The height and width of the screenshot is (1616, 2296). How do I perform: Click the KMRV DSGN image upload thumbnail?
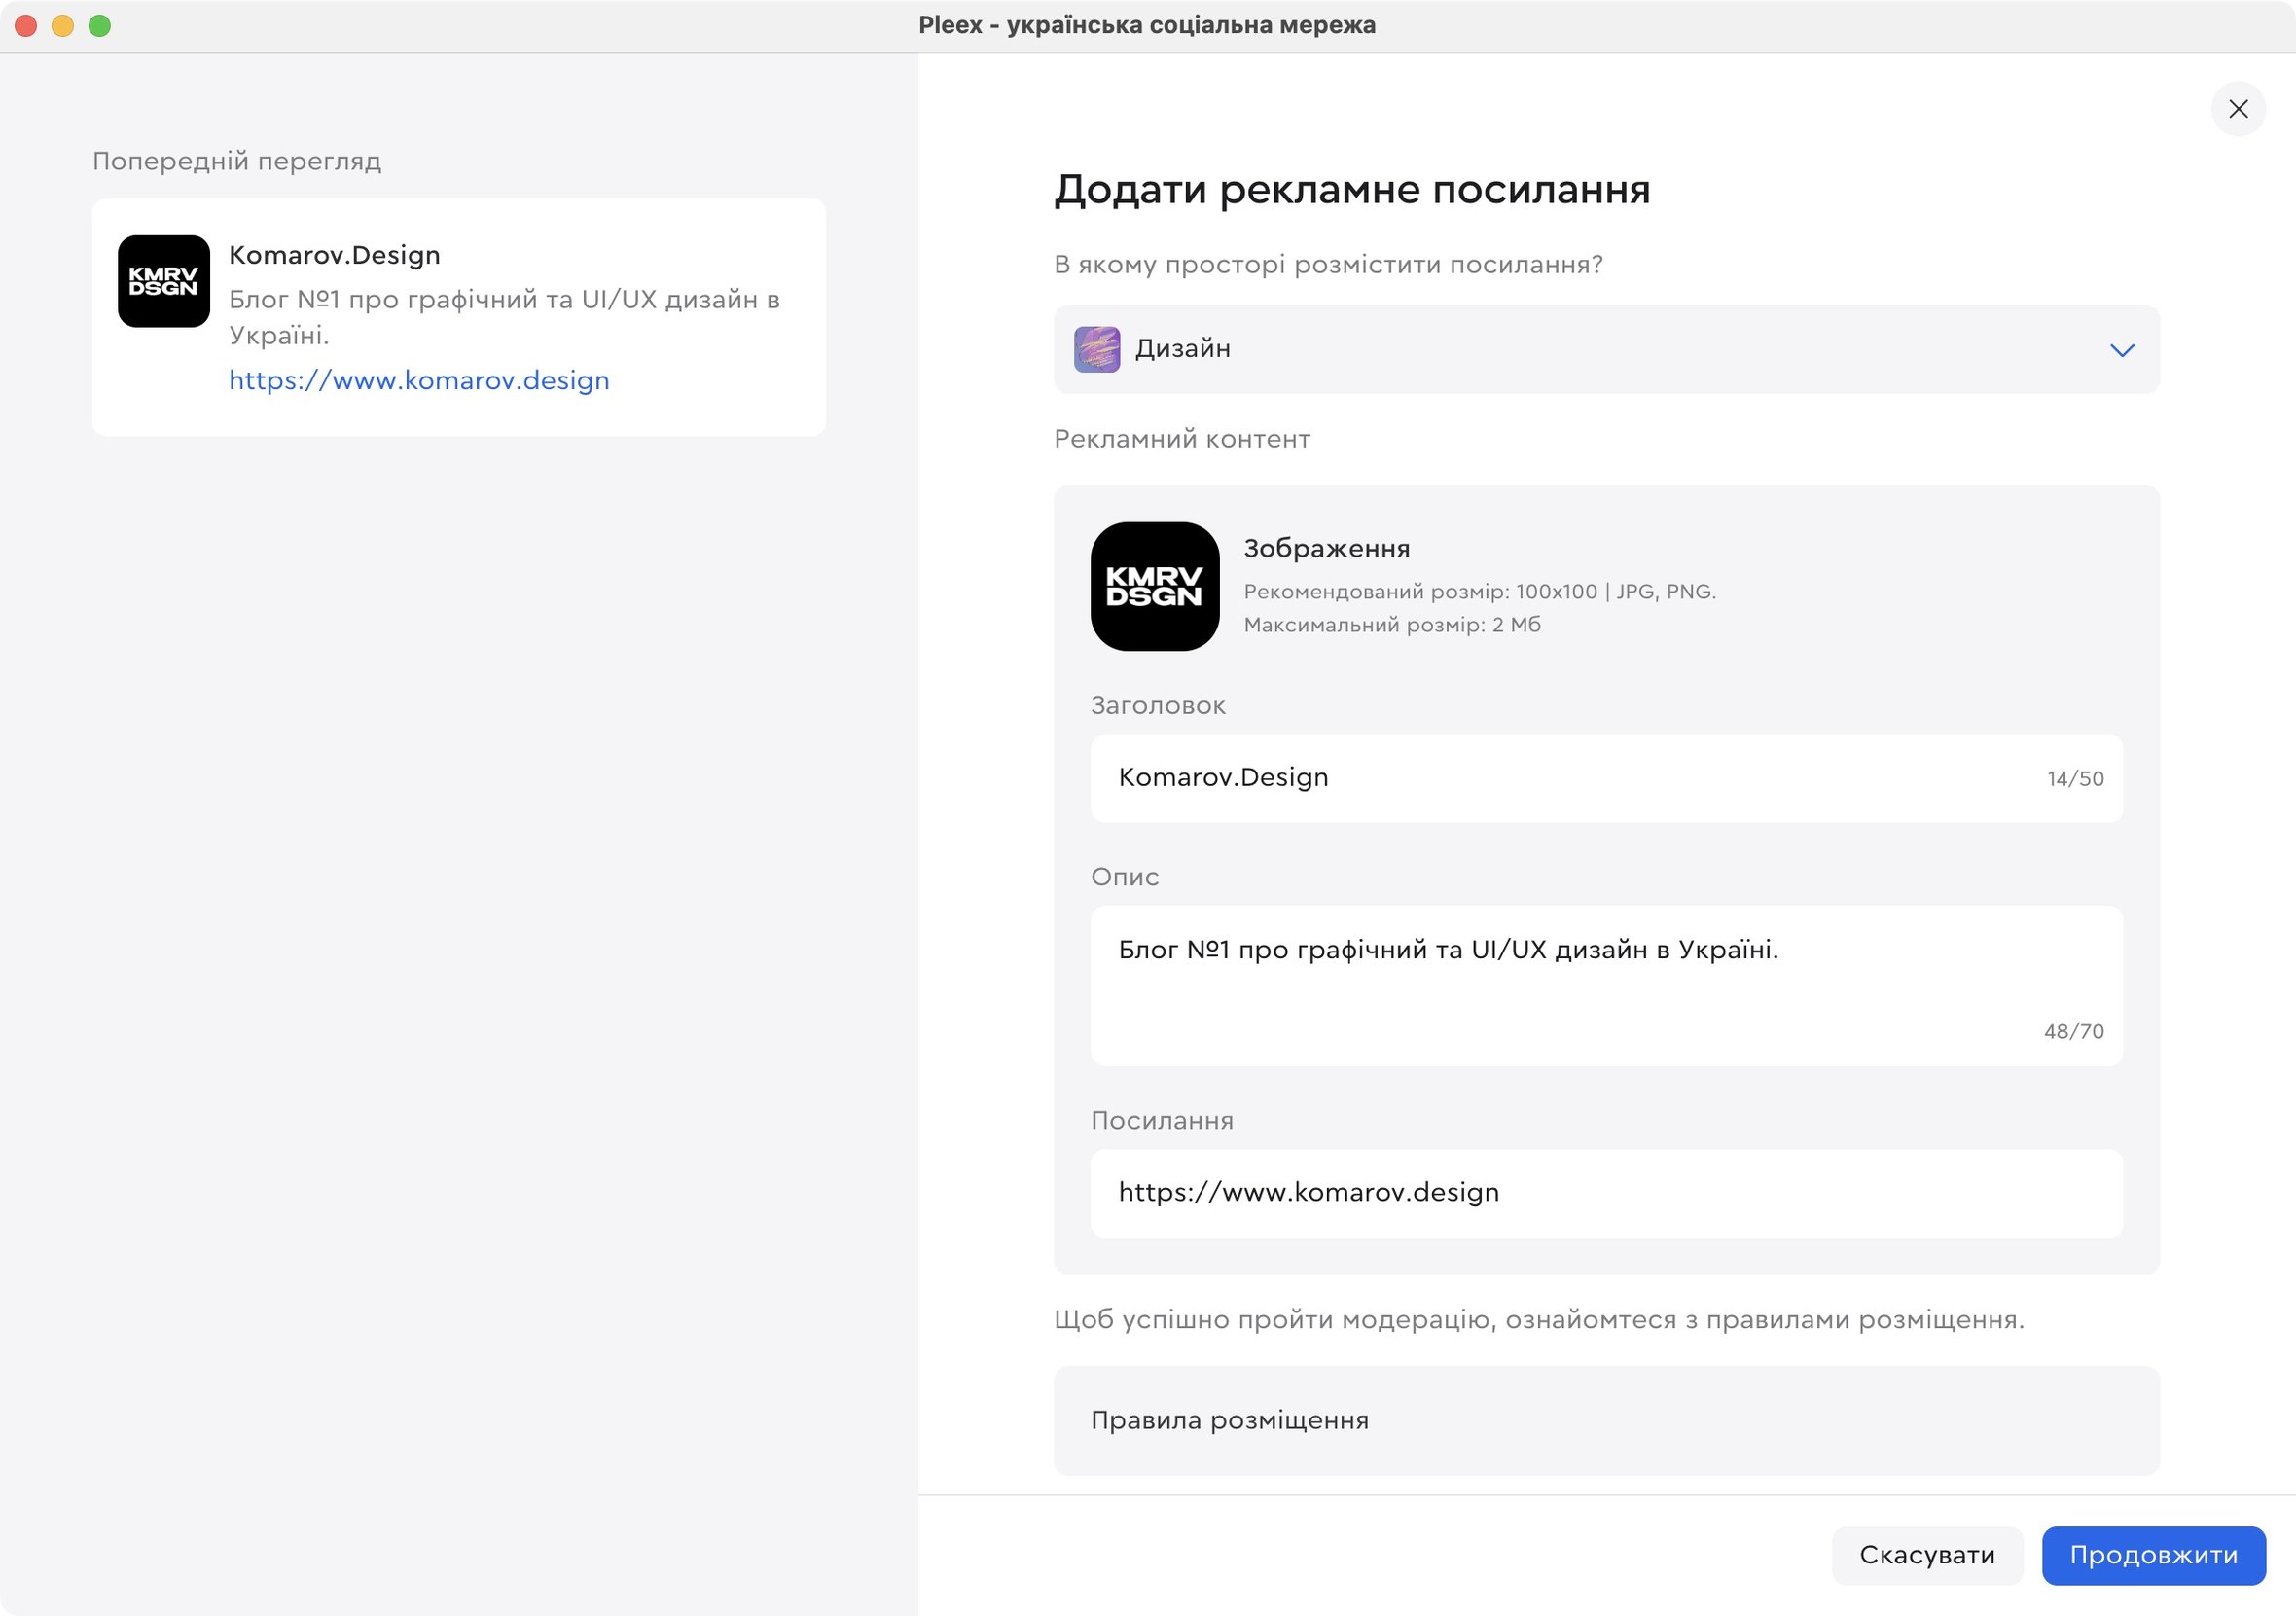(x=1155, y=587)
